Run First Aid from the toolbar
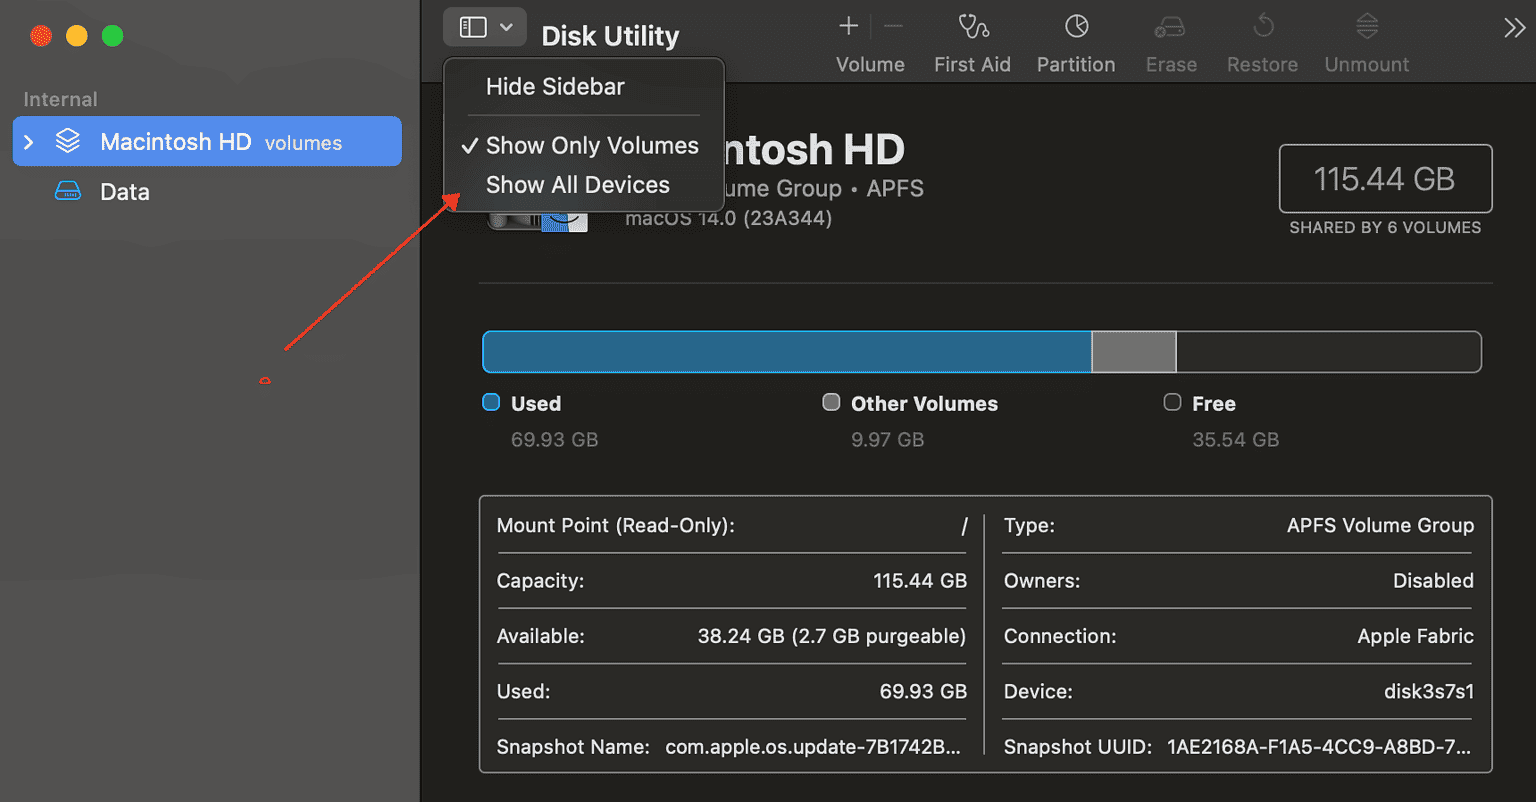Viewport: 1536px width, 802px height. [971, 40]
